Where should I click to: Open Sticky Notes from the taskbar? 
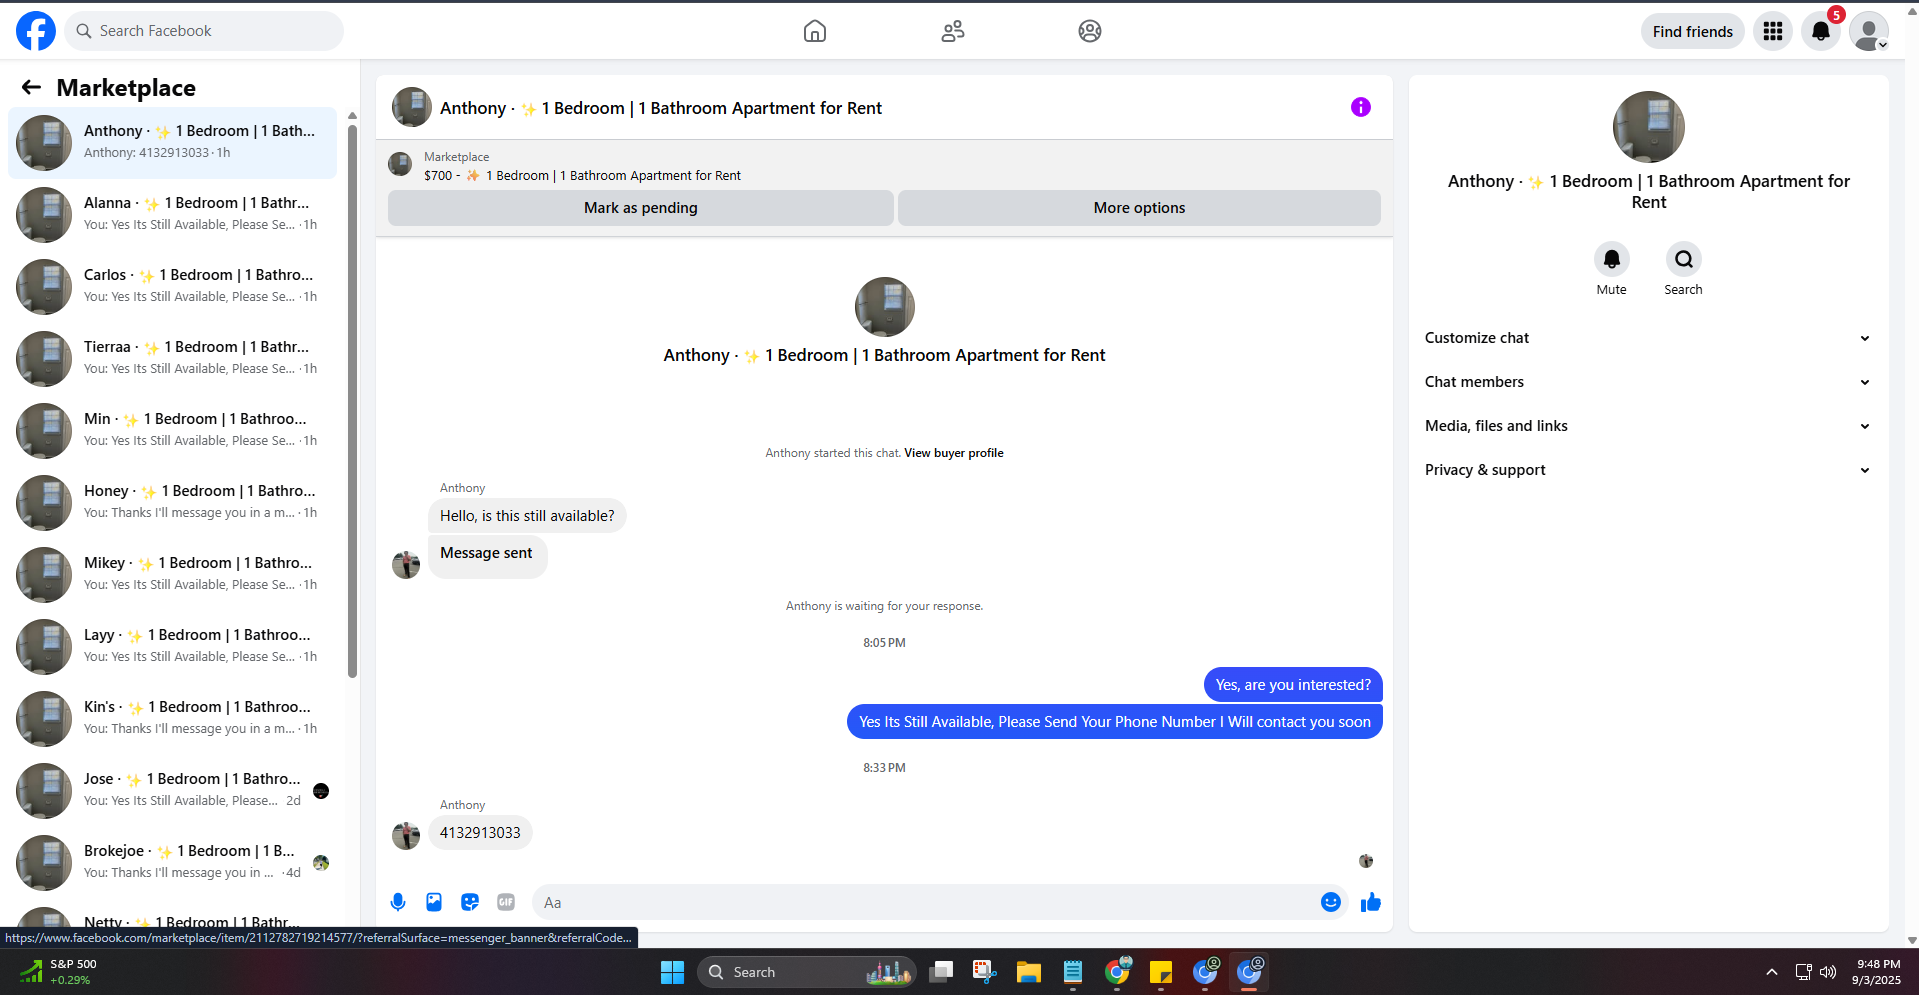pyautogui.click(x=1161, y=972)
